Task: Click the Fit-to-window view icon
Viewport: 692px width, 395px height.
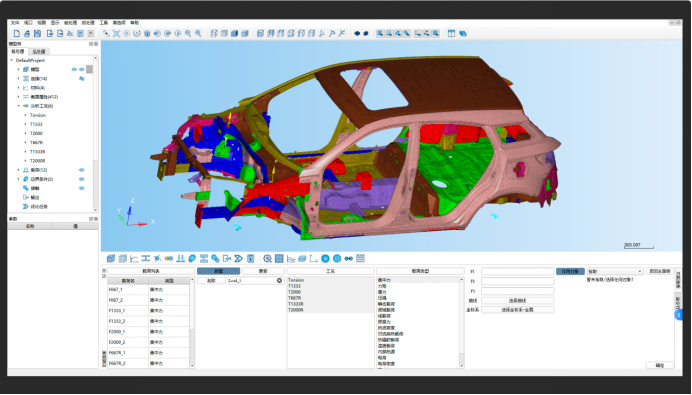Action: tap(117, 34)
